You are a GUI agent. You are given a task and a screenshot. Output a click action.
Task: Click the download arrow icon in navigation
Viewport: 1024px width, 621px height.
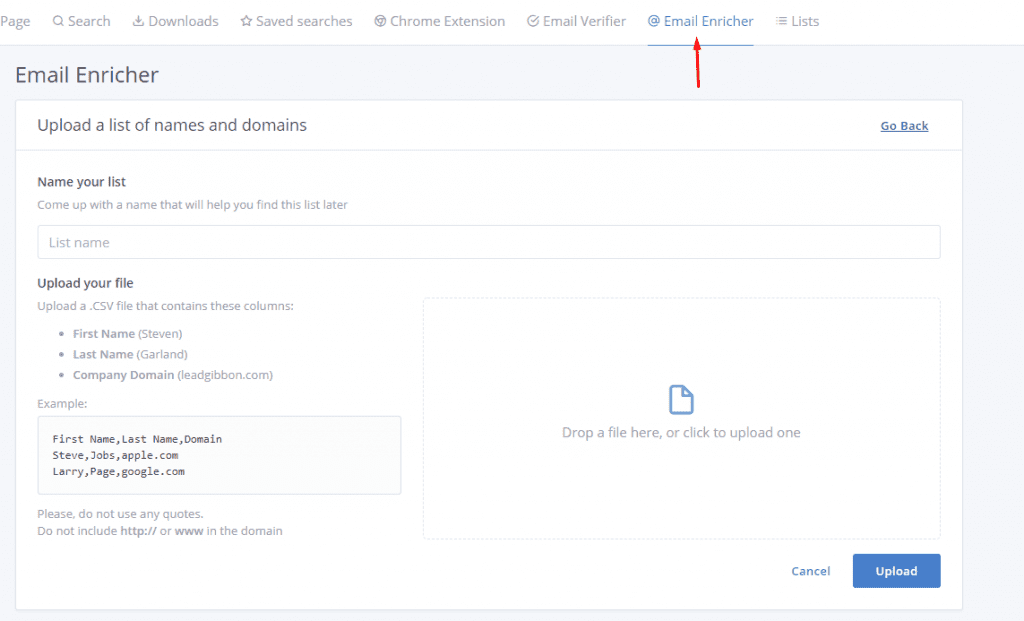(138, 21)
